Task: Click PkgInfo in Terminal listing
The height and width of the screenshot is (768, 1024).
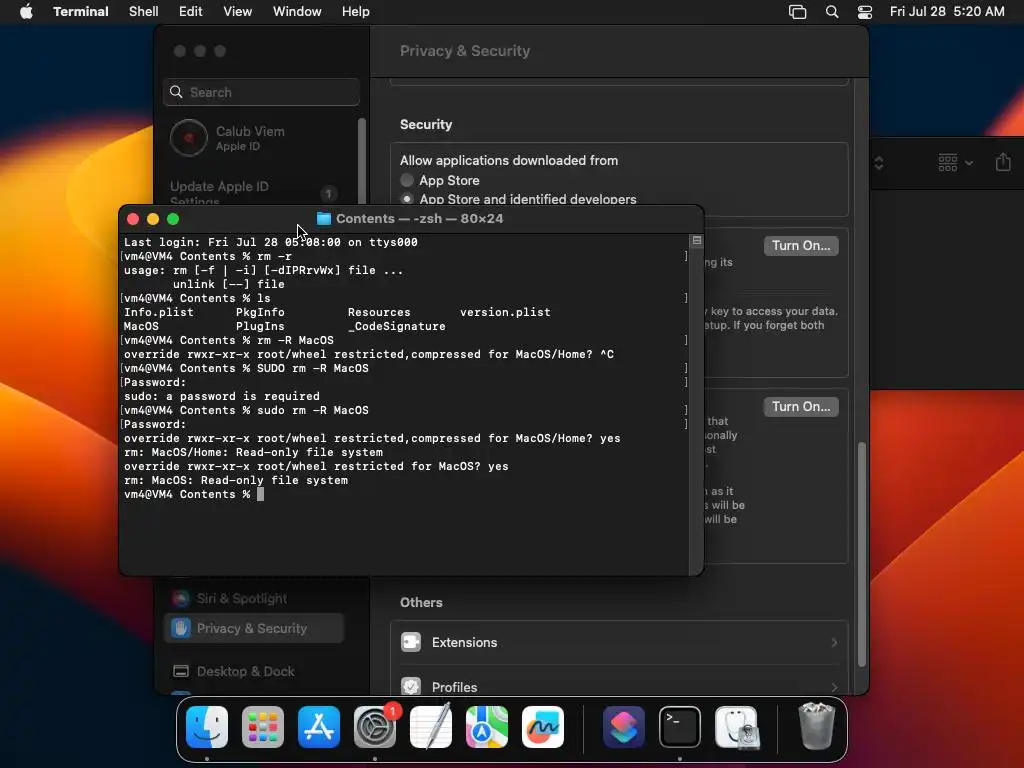Action: pos(260,312)
